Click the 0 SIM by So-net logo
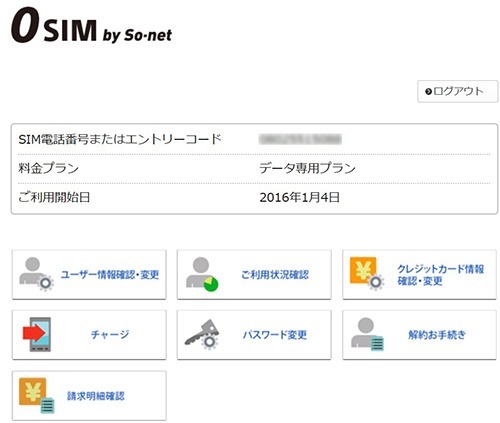Screen dimensions: 500x423 92,26
